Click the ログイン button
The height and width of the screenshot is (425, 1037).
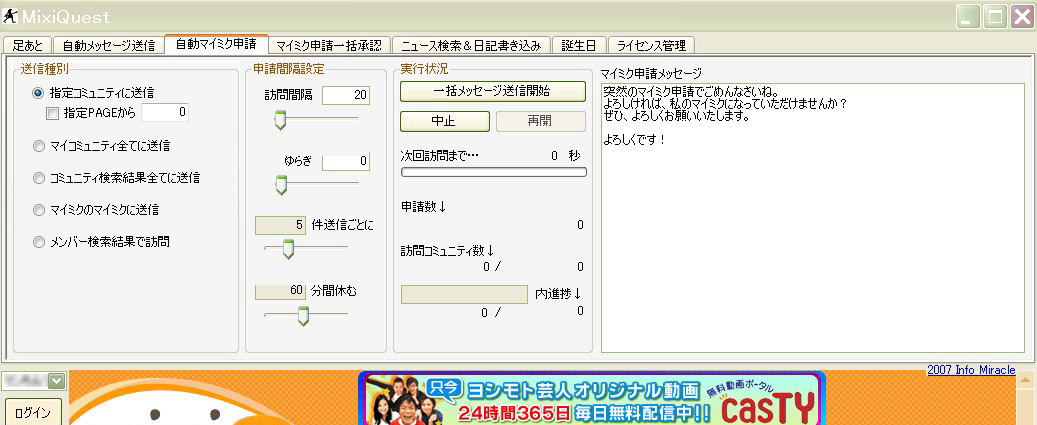[x=32, y=411]
